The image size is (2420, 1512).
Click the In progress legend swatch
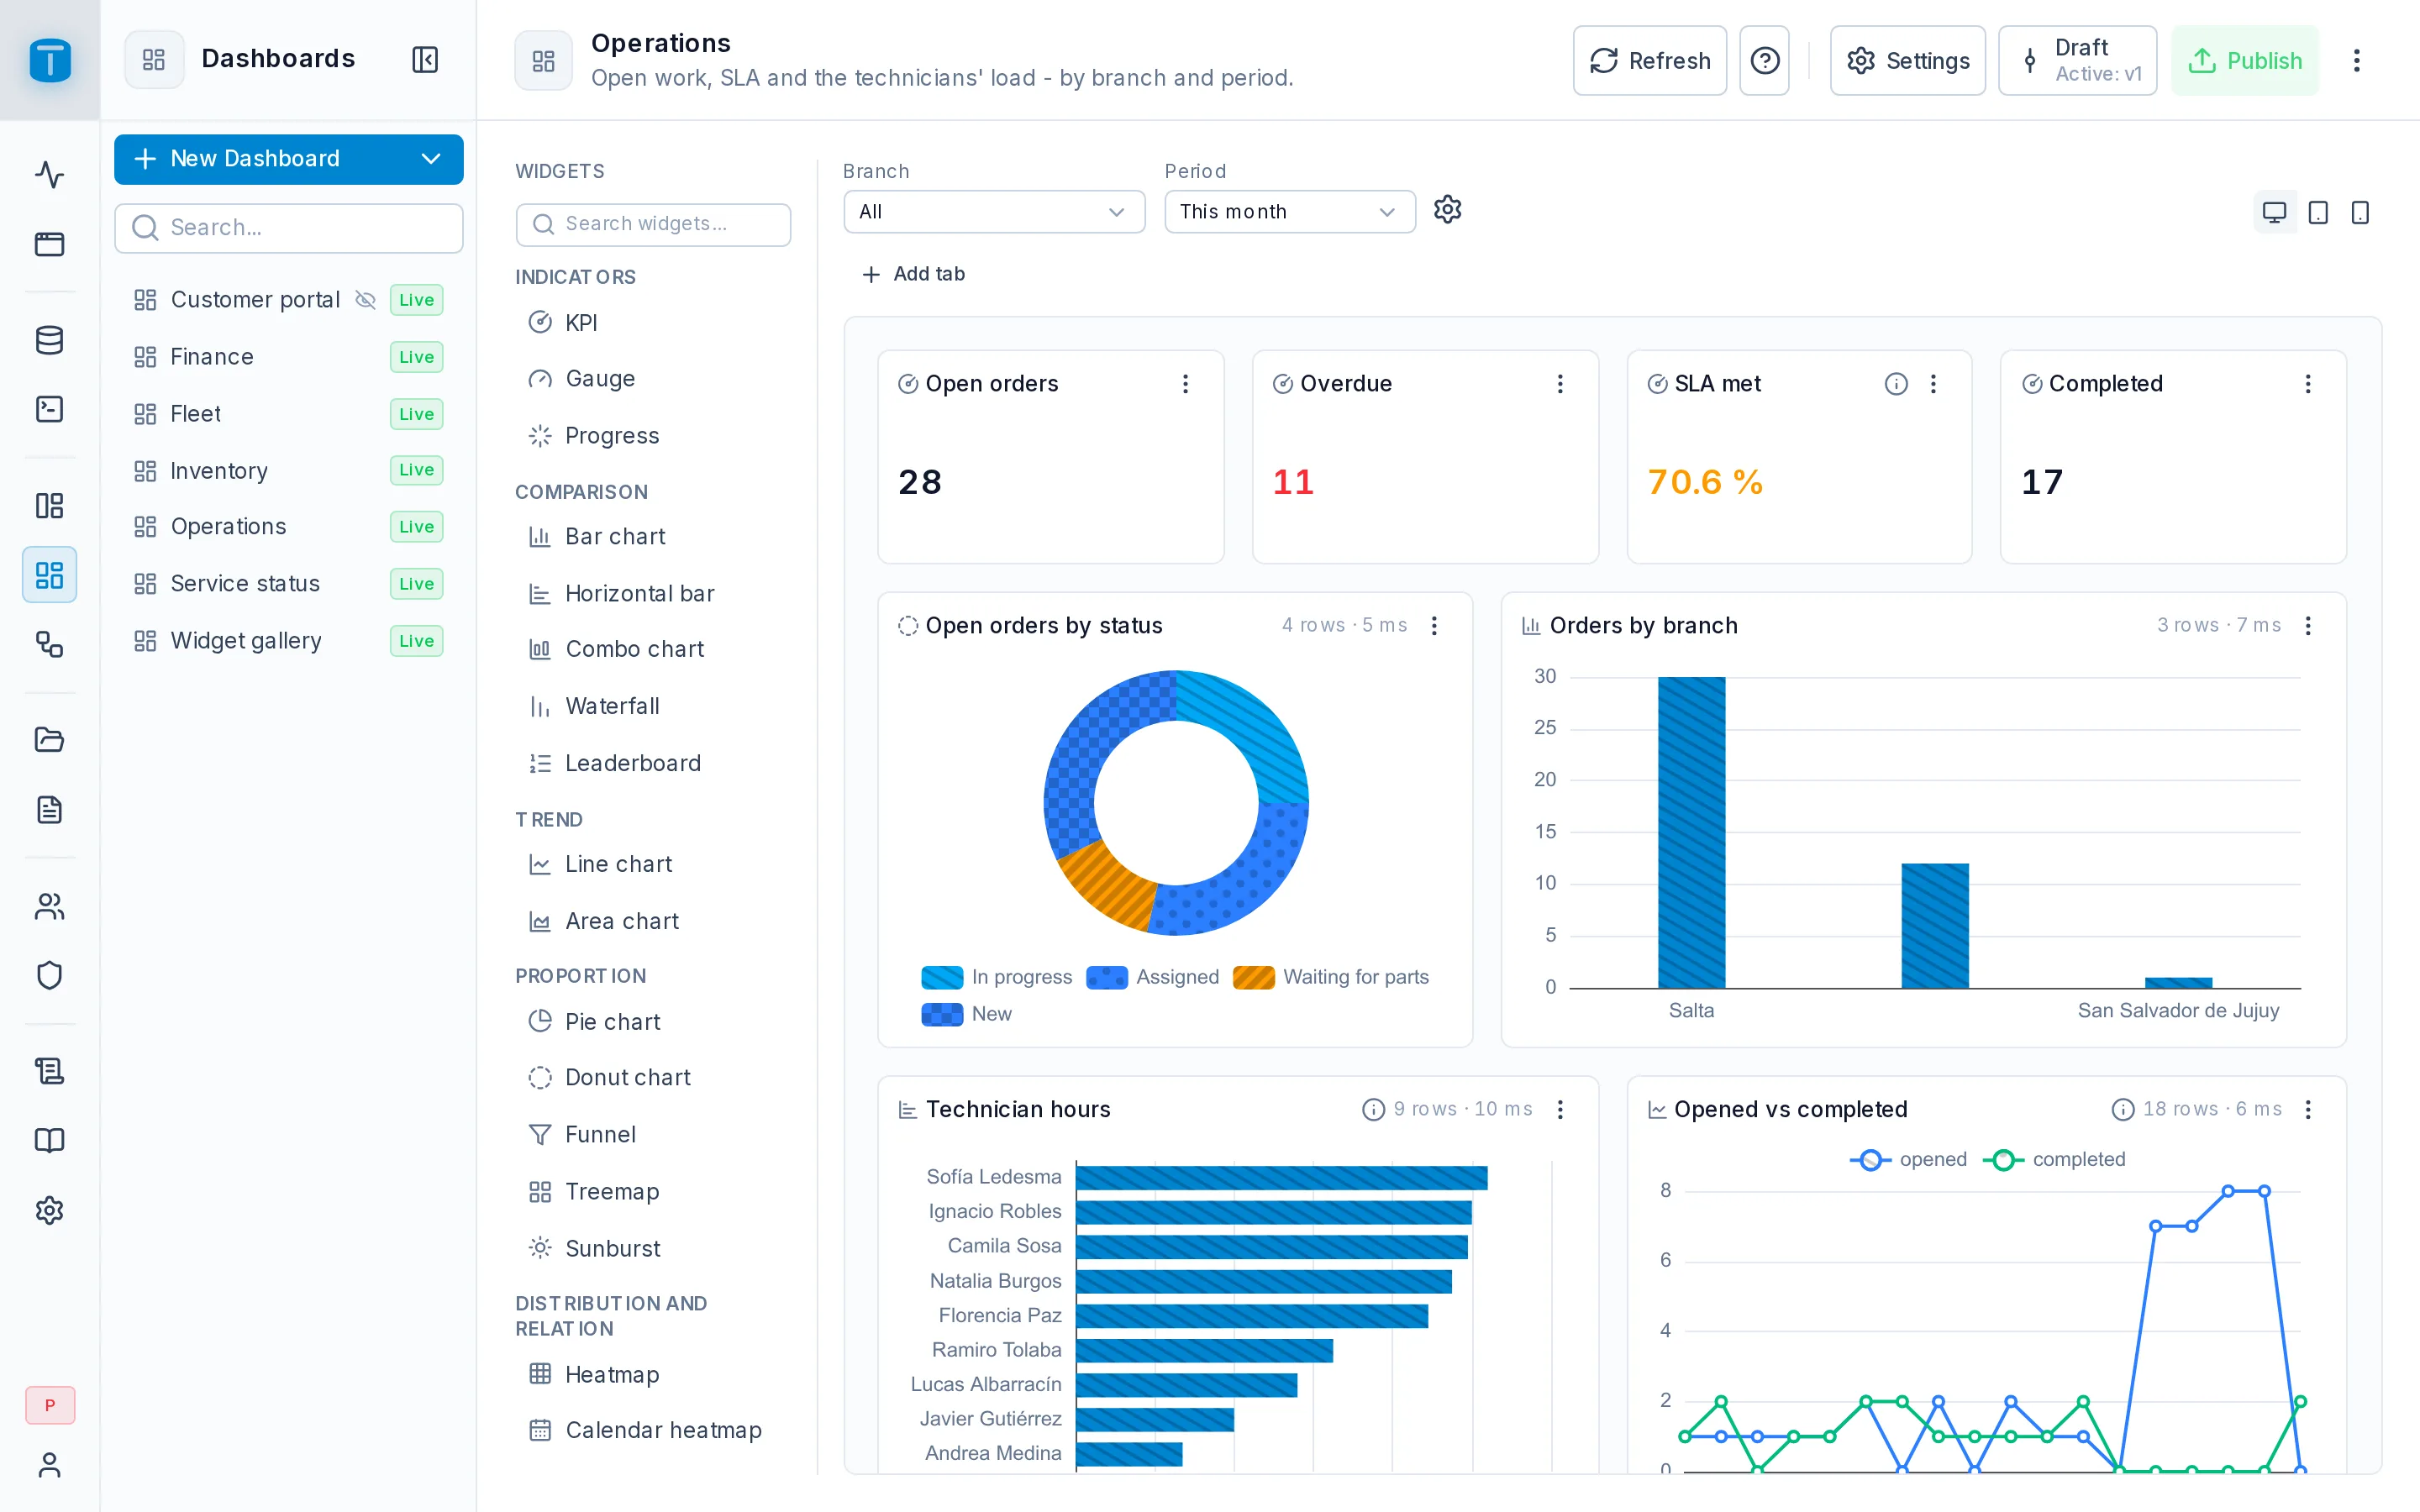[942, 977]
